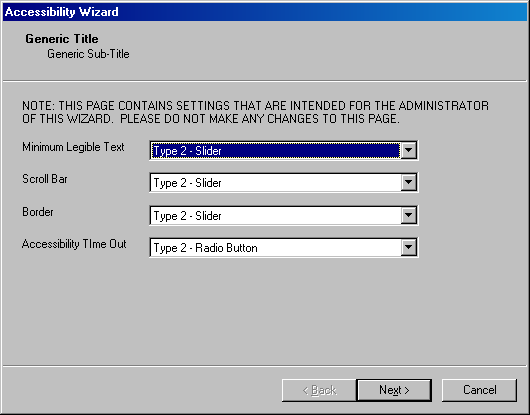Click the NOTE administrator warning line
Image resolution: width=530 pixels, height=415 pixels.
tap(255, 106)
